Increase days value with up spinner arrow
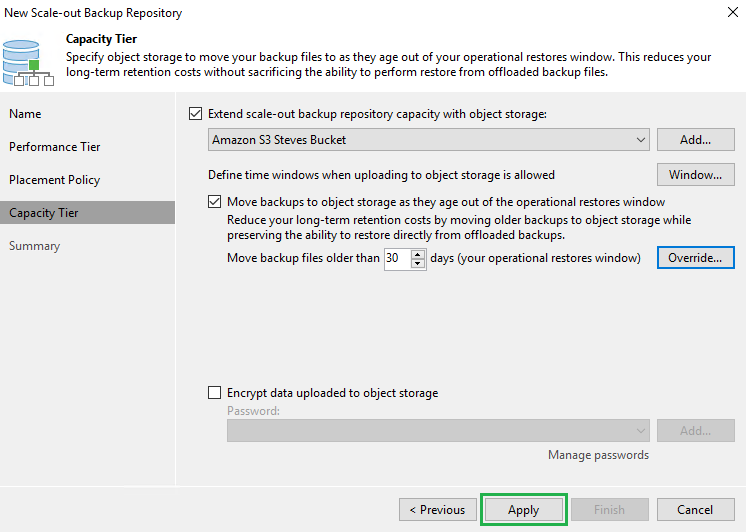The height and width of the screenshot is (532, 746). (x=419, y=253)
